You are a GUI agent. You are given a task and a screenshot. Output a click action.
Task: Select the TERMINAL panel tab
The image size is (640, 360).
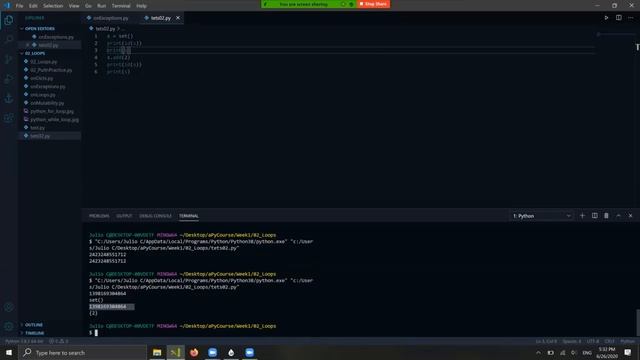[x=189, y=216]
